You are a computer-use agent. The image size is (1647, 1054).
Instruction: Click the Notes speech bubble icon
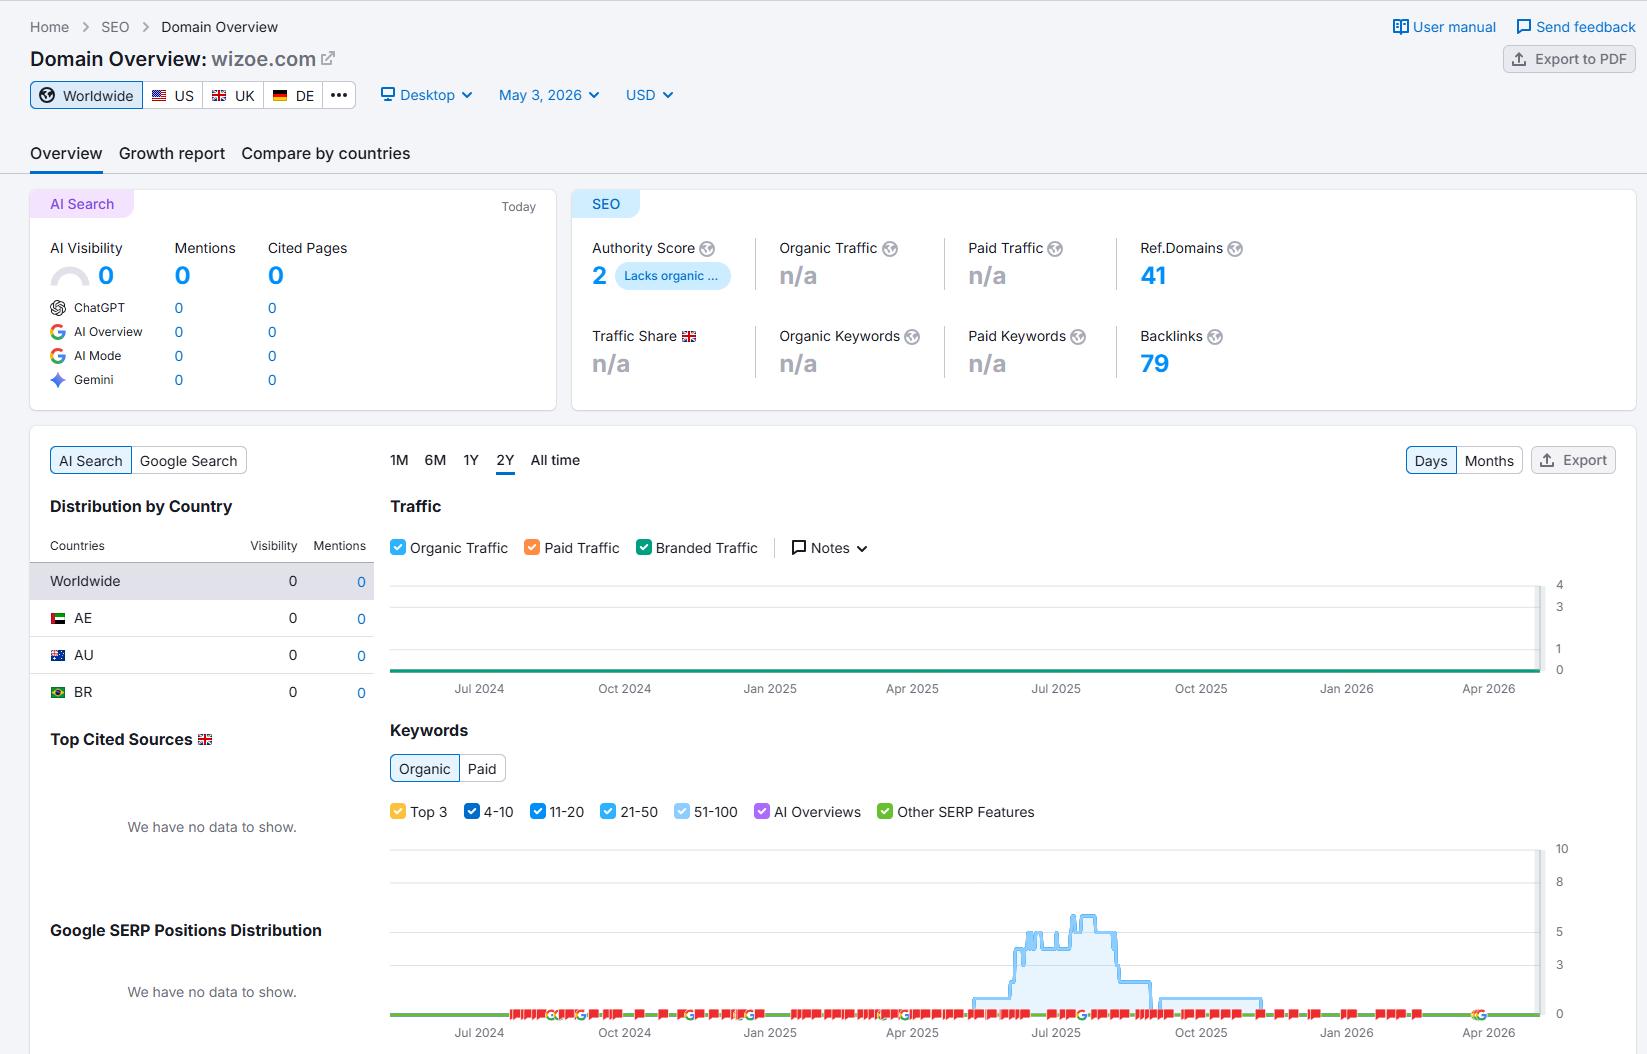click(799, 548)
